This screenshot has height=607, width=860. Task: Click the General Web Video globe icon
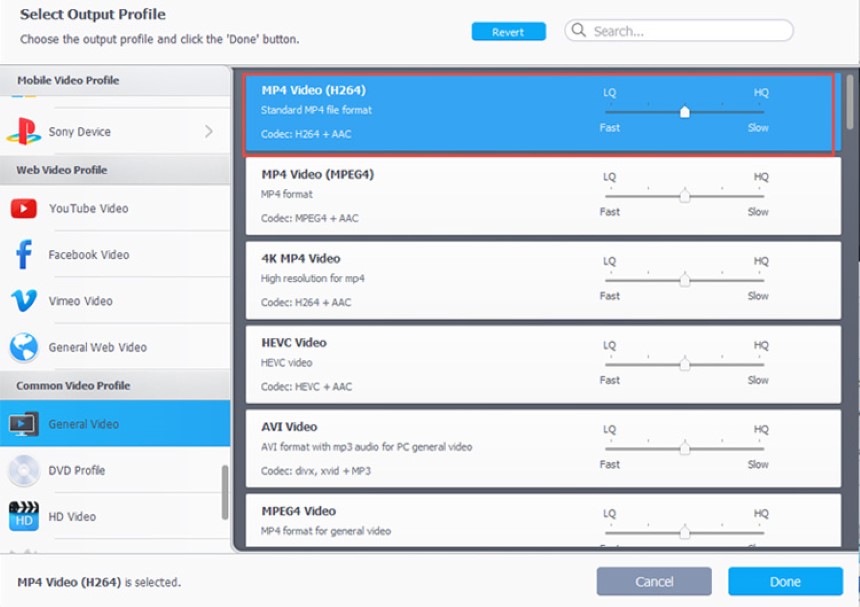click(x=24, y=347)
